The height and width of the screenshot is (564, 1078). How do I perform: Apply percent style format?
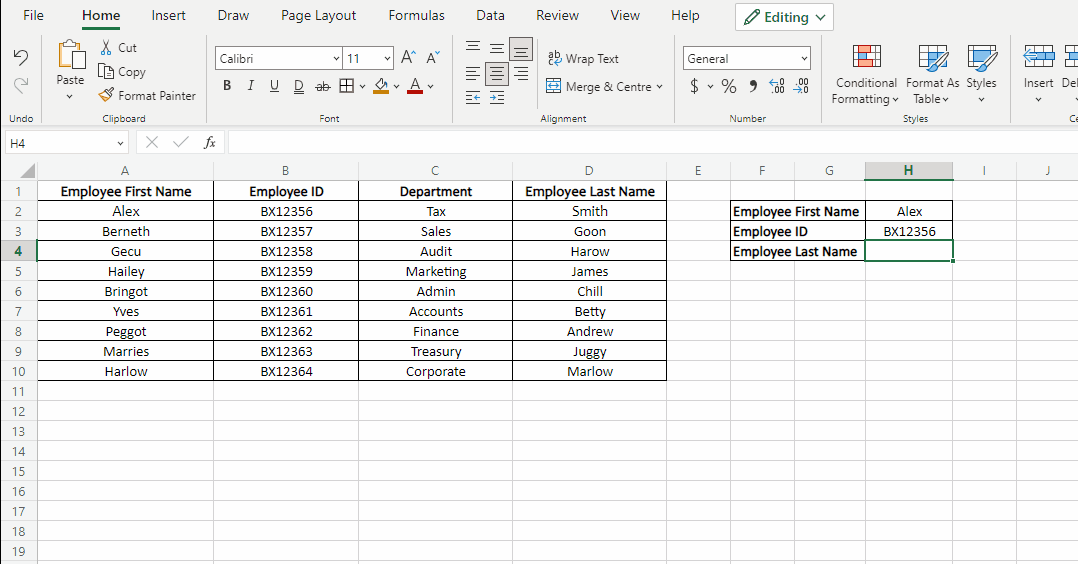tap(729, 86)
